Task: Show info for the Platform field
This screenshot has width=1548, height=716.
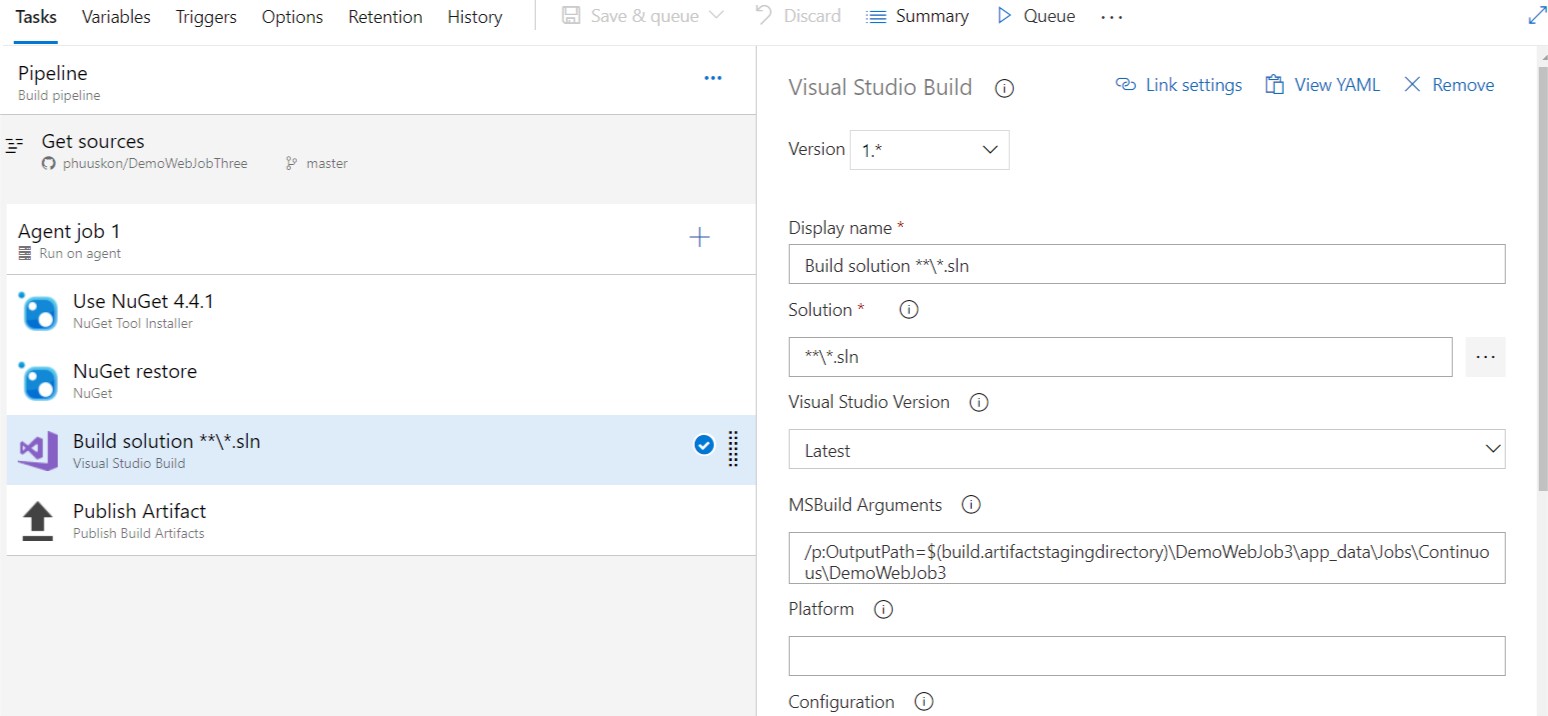Action: 883,609
